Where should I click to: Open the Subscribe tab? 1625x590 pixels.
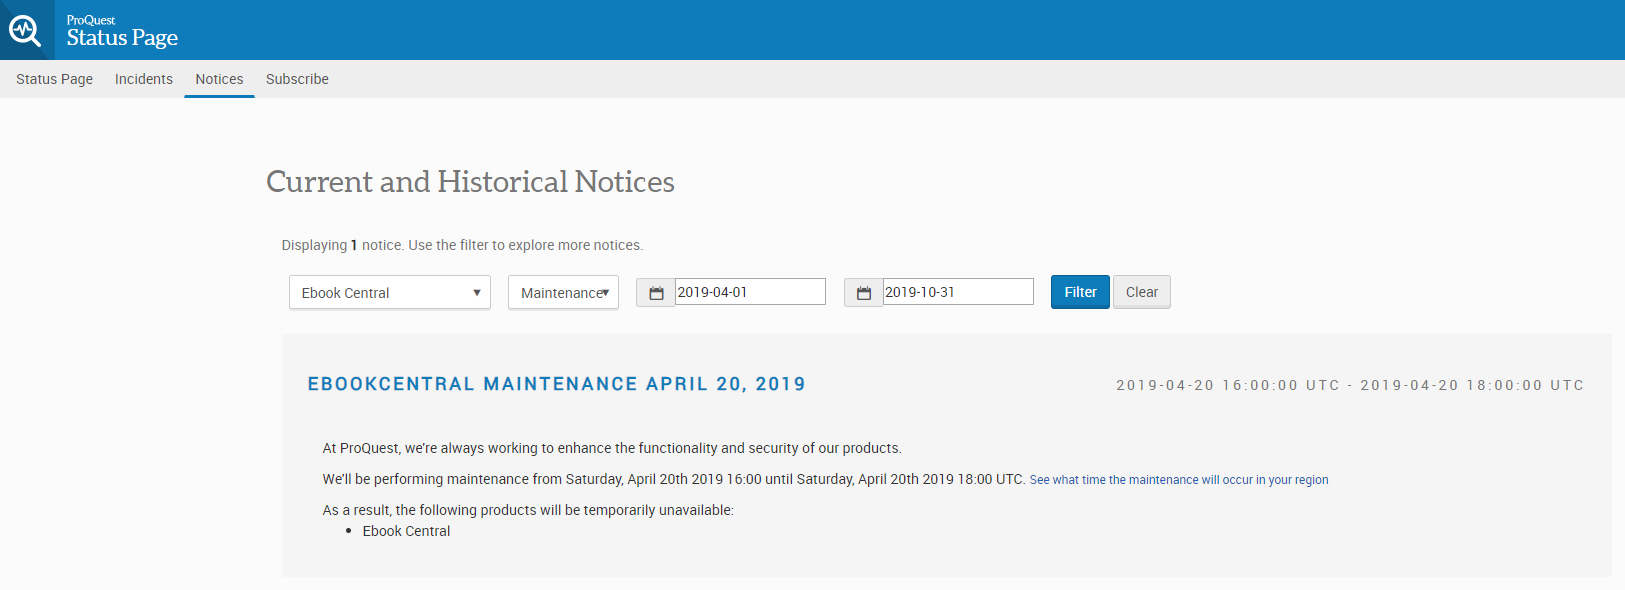click(x=297, y=78)
